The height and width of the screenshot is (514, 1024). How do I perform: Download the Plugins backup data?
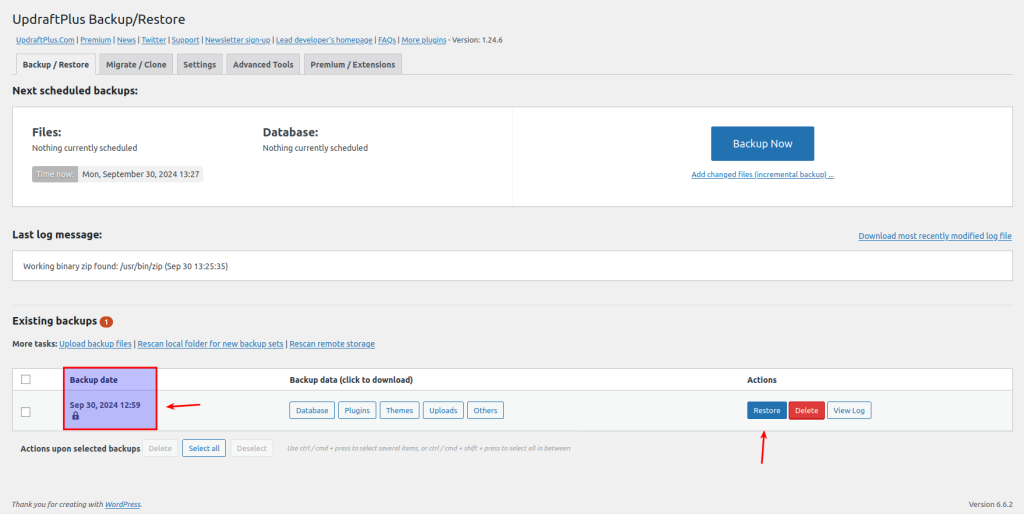pyautogui.click(x=357, y=410)
